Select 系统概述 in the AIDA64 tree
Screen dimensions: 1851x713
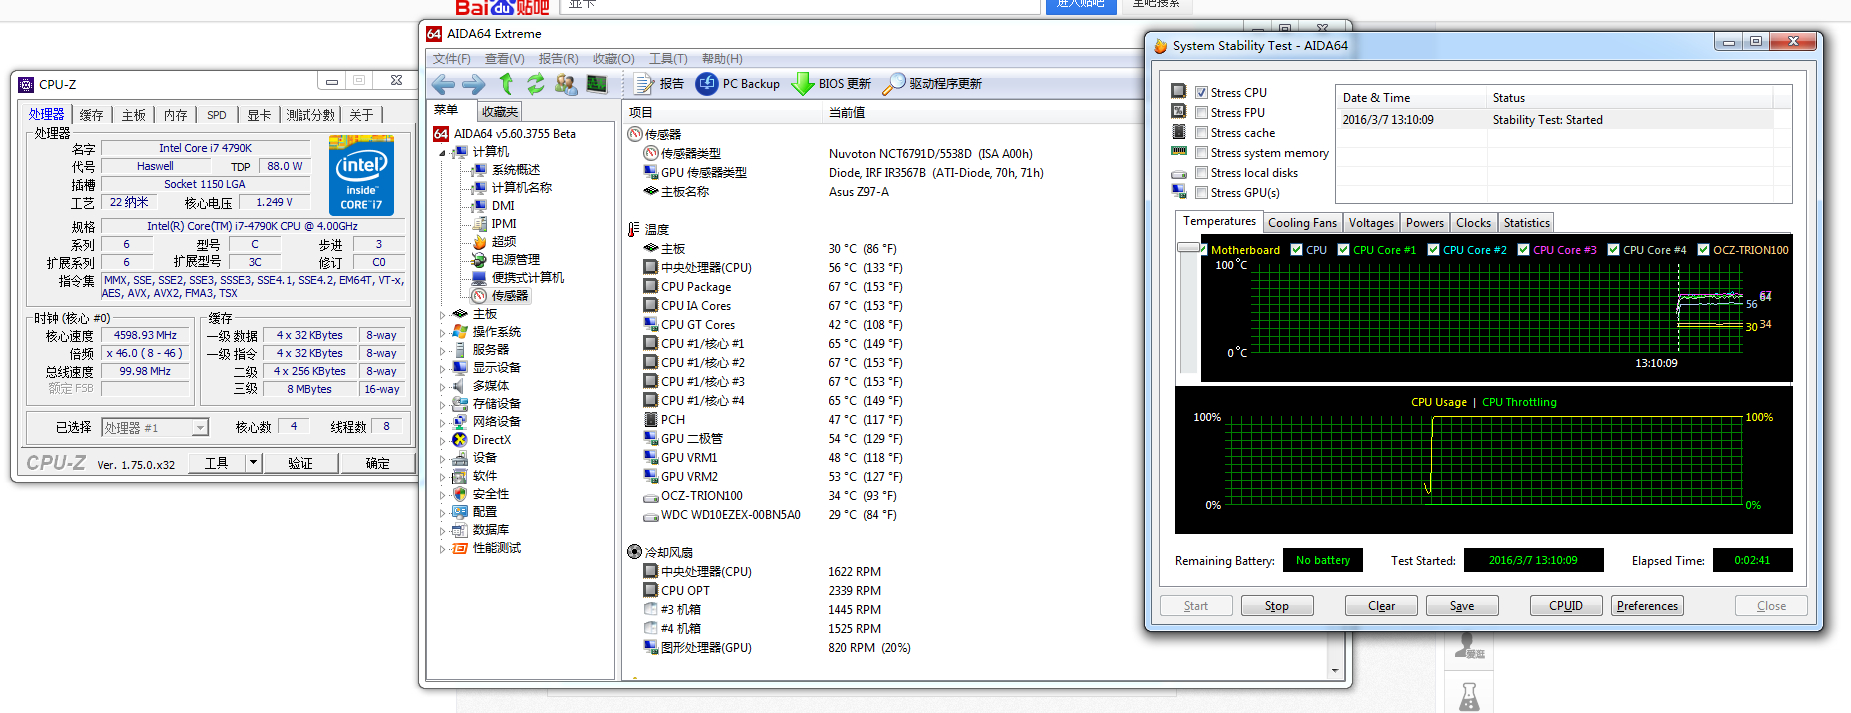[506, 170]
